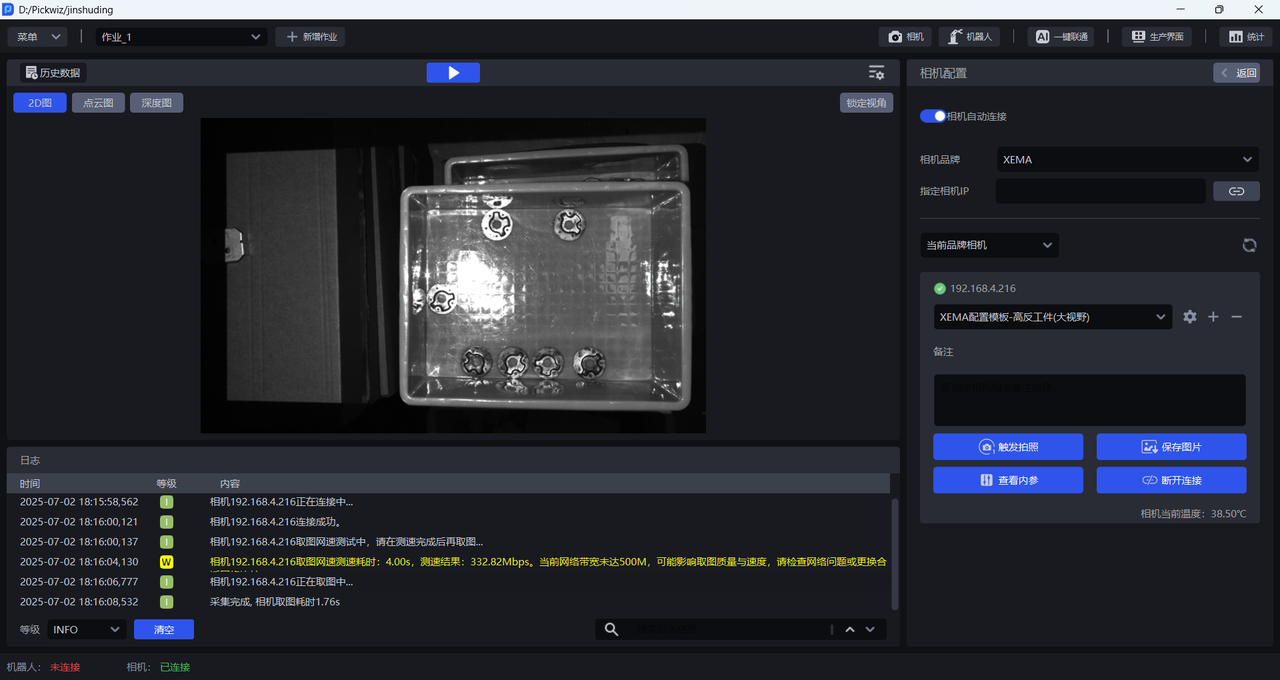Click the 指定相机IP input field
The image size is (1280, 680).
pyautogui.click(x=1100, y=191)
